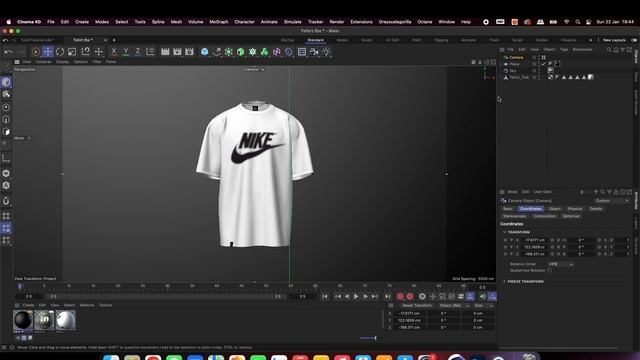Select the white material thumbnail
Viewport: 640px width, 360px height.
tap(65, 320)
